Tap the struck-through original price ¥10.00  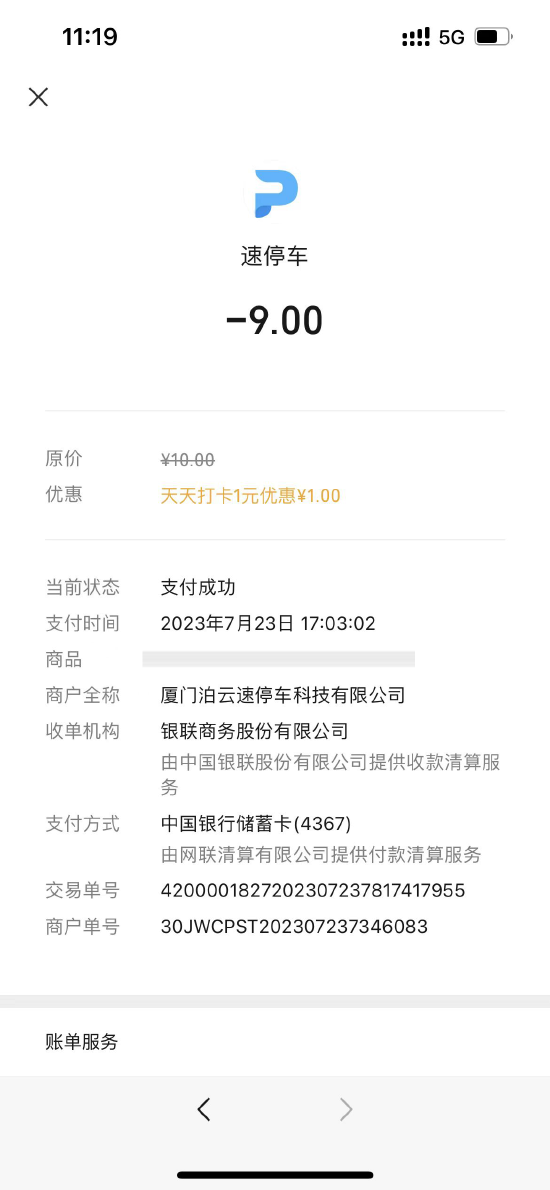point(187,459)
